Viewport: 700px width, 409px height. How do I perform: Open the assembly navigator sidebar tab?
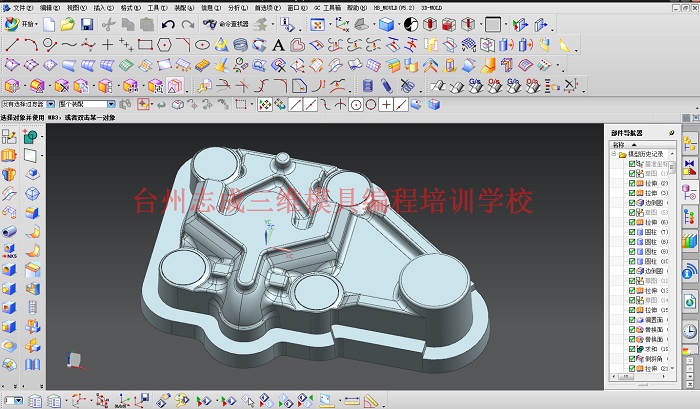(690, 143)
